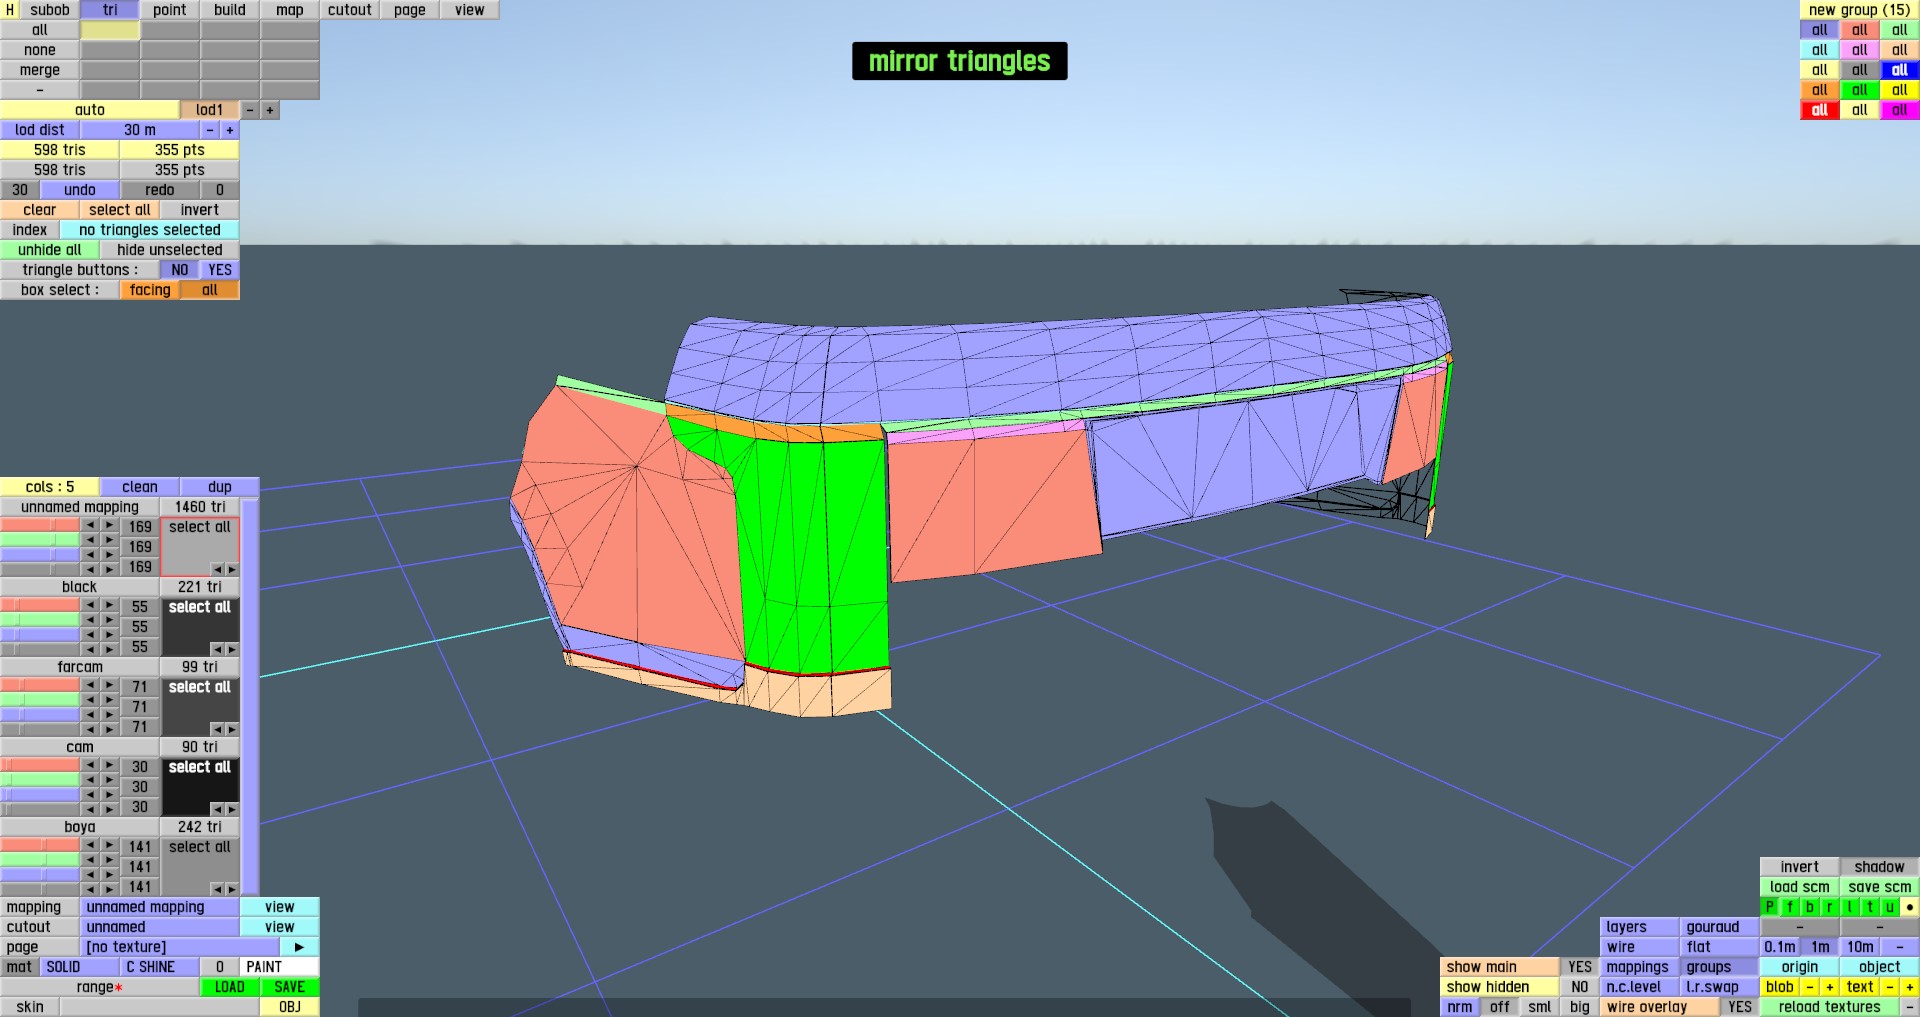Set triangle buttons to NO

tap(180, 270)
